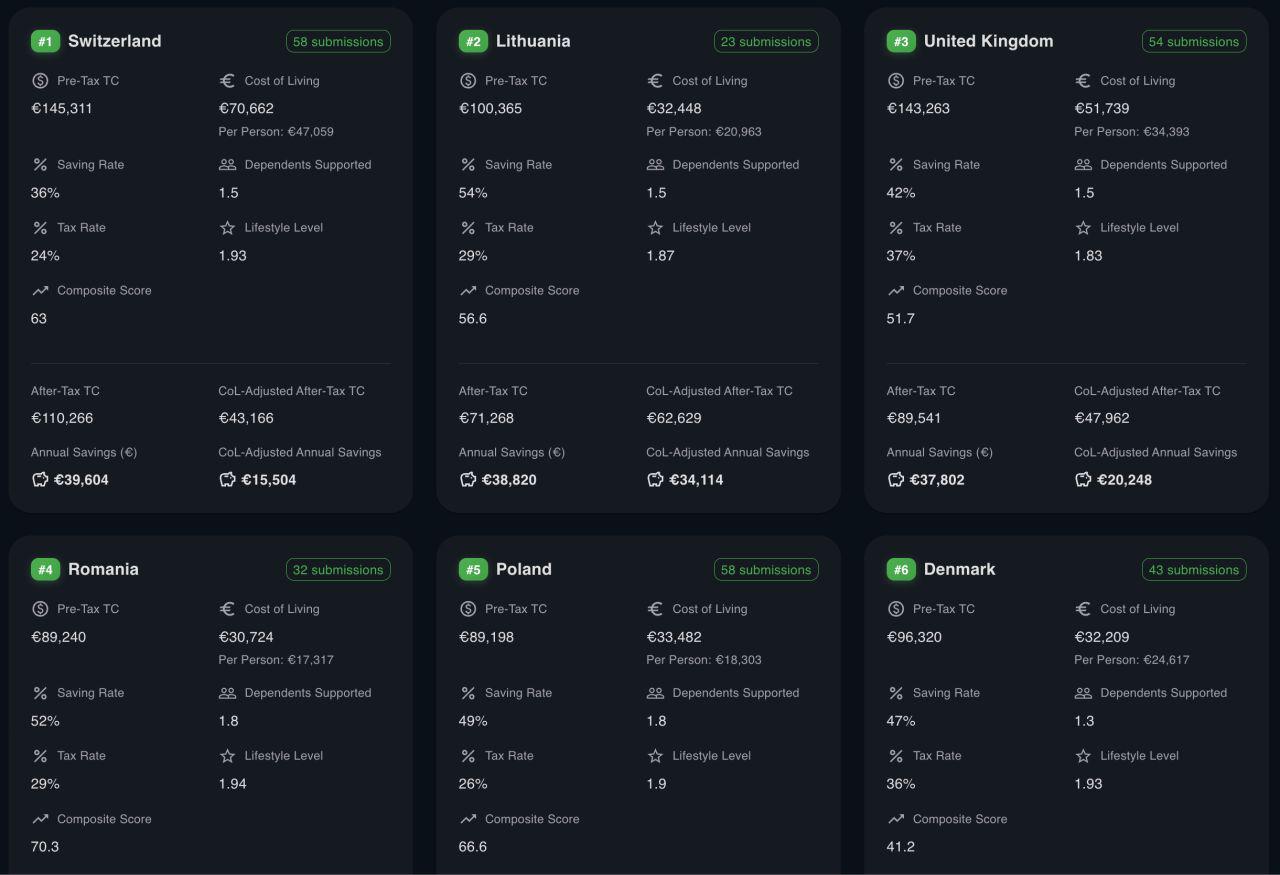The height and width of the screenshot is (875, 1280).
Task: Click the Tax Rate percent icon on Lithuania
Action: click(x=468, y=227)
